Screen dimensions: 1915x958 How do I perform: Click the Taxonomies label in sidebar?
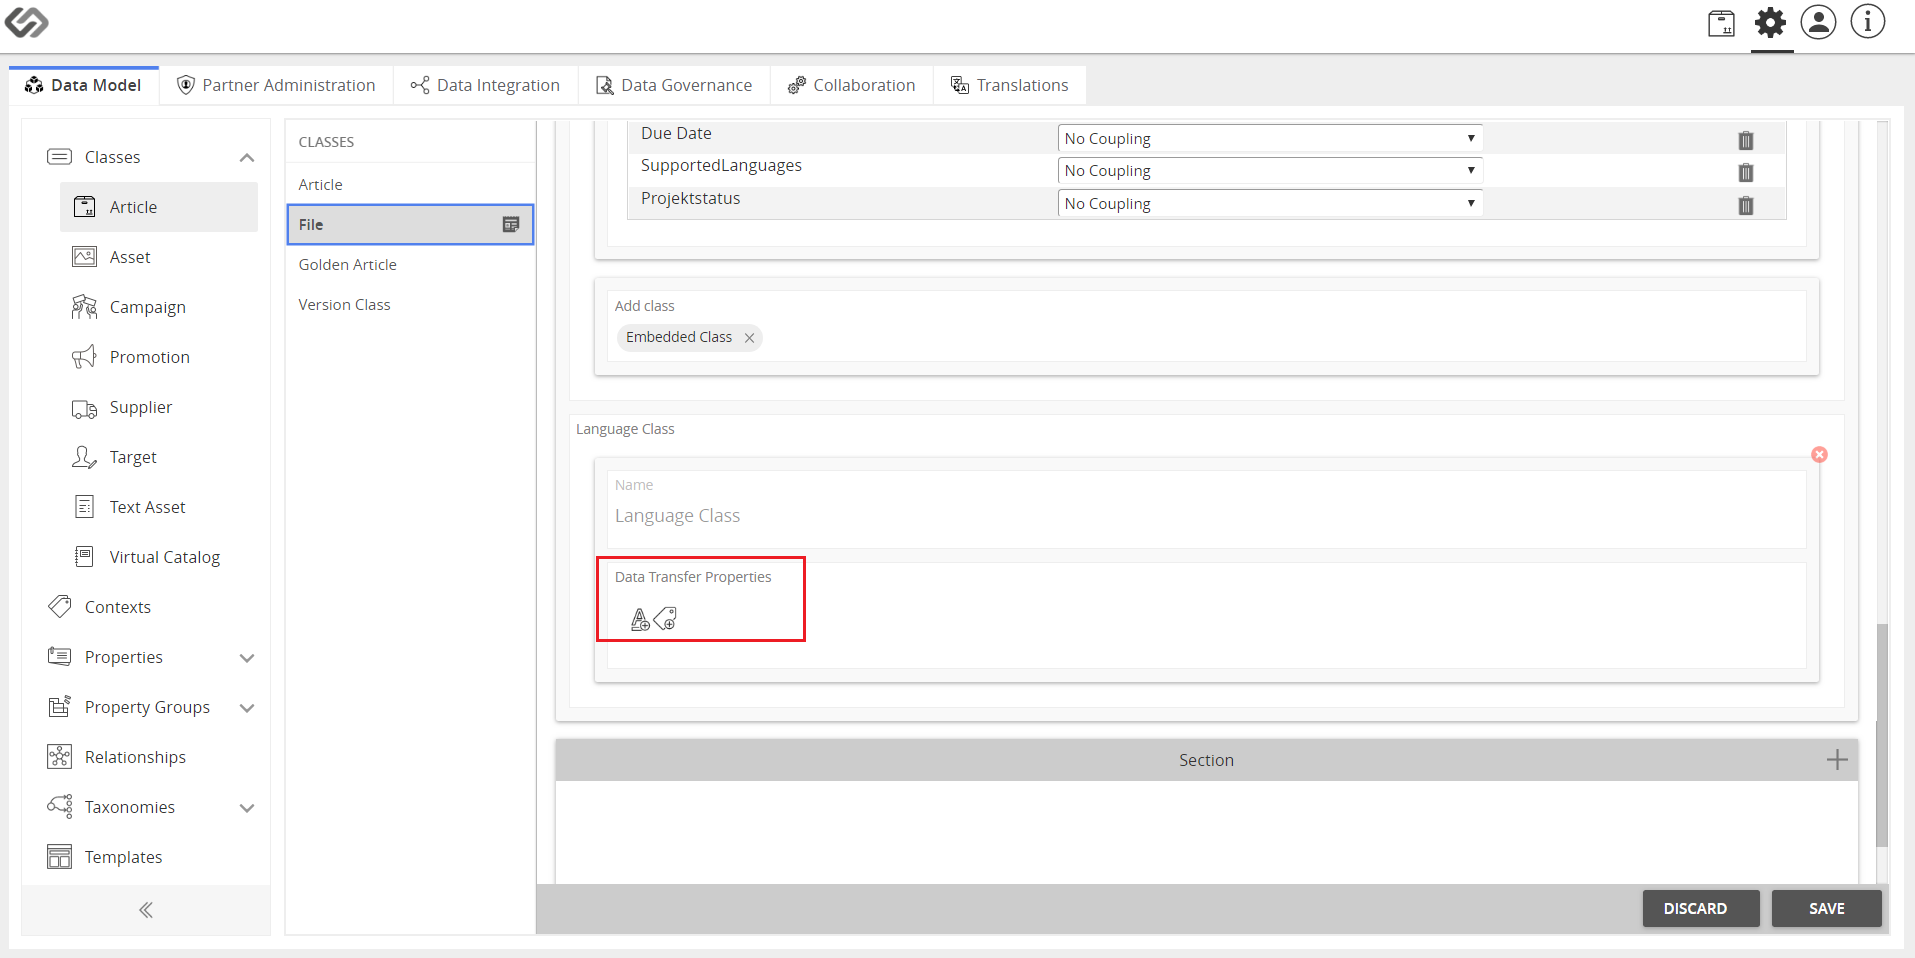pos(130,807)
